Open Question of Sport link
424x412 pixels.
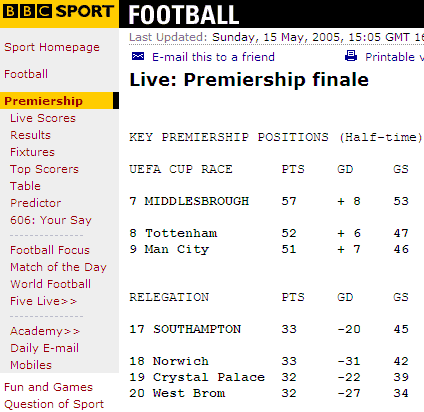click(x=54, y=404)
